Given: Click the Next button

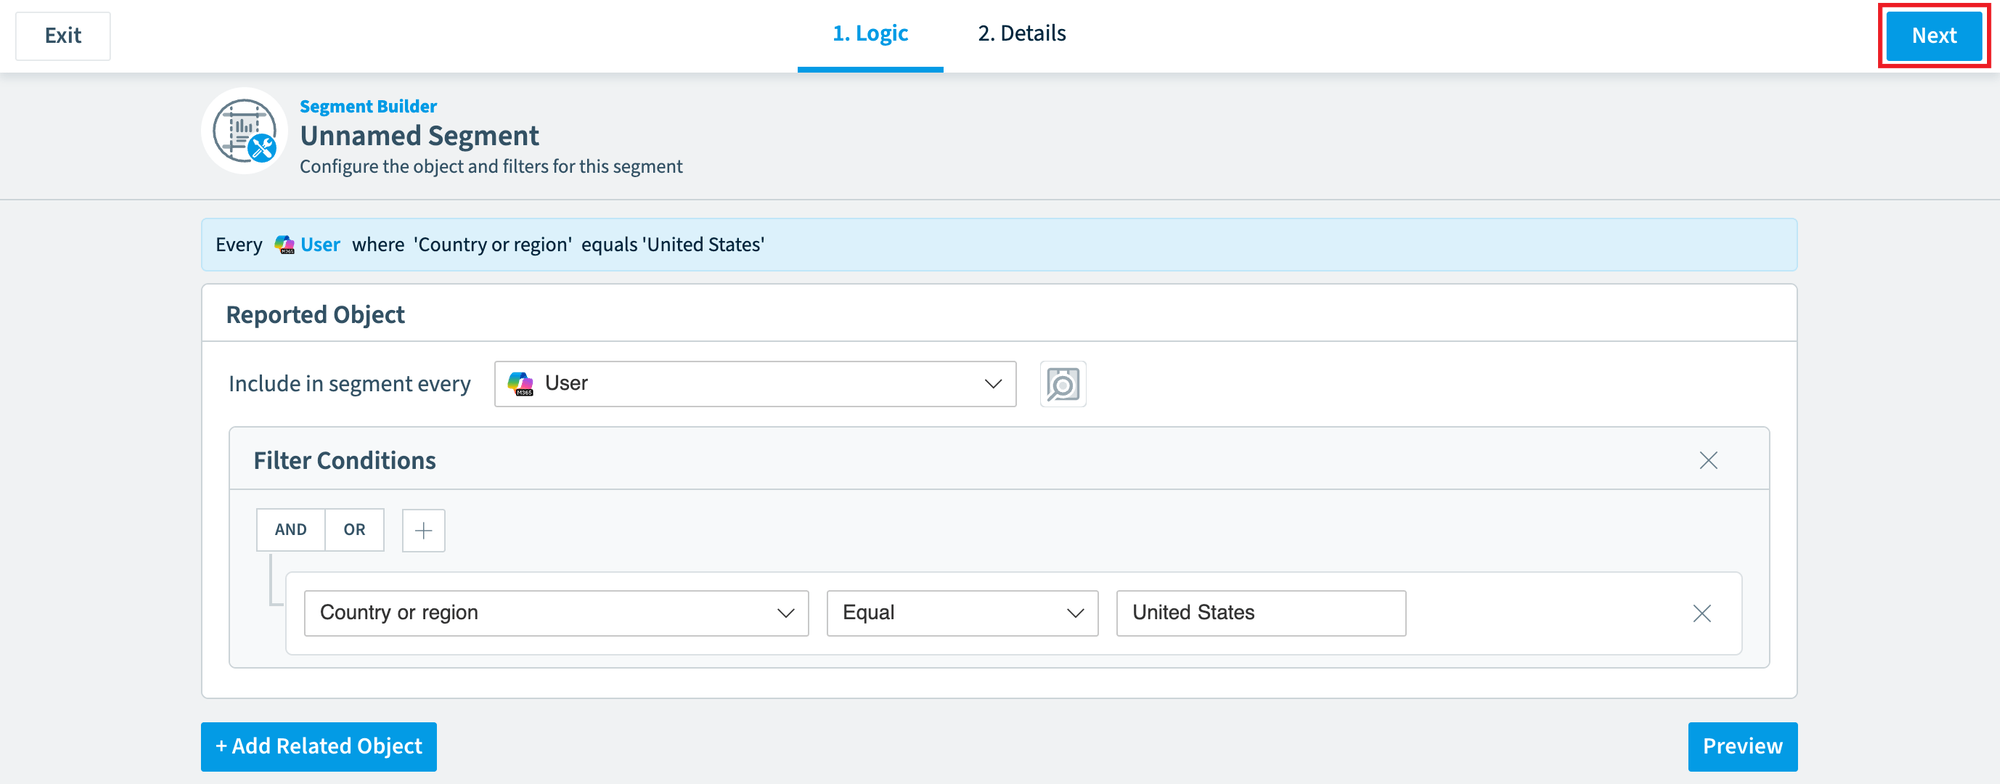Looking at the screenshot, I should [x=1934, y=36].
